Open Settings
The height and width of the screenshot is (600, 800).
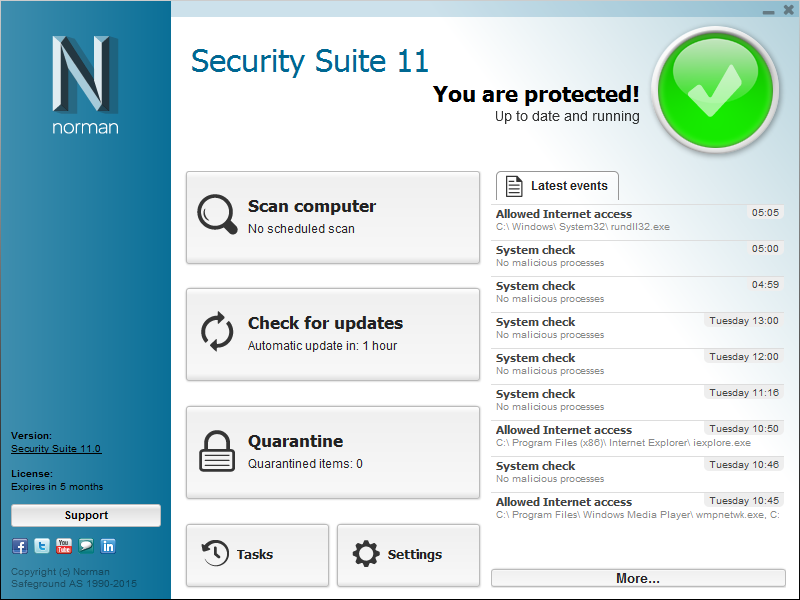pyautogui.click(x=408, y=555)
